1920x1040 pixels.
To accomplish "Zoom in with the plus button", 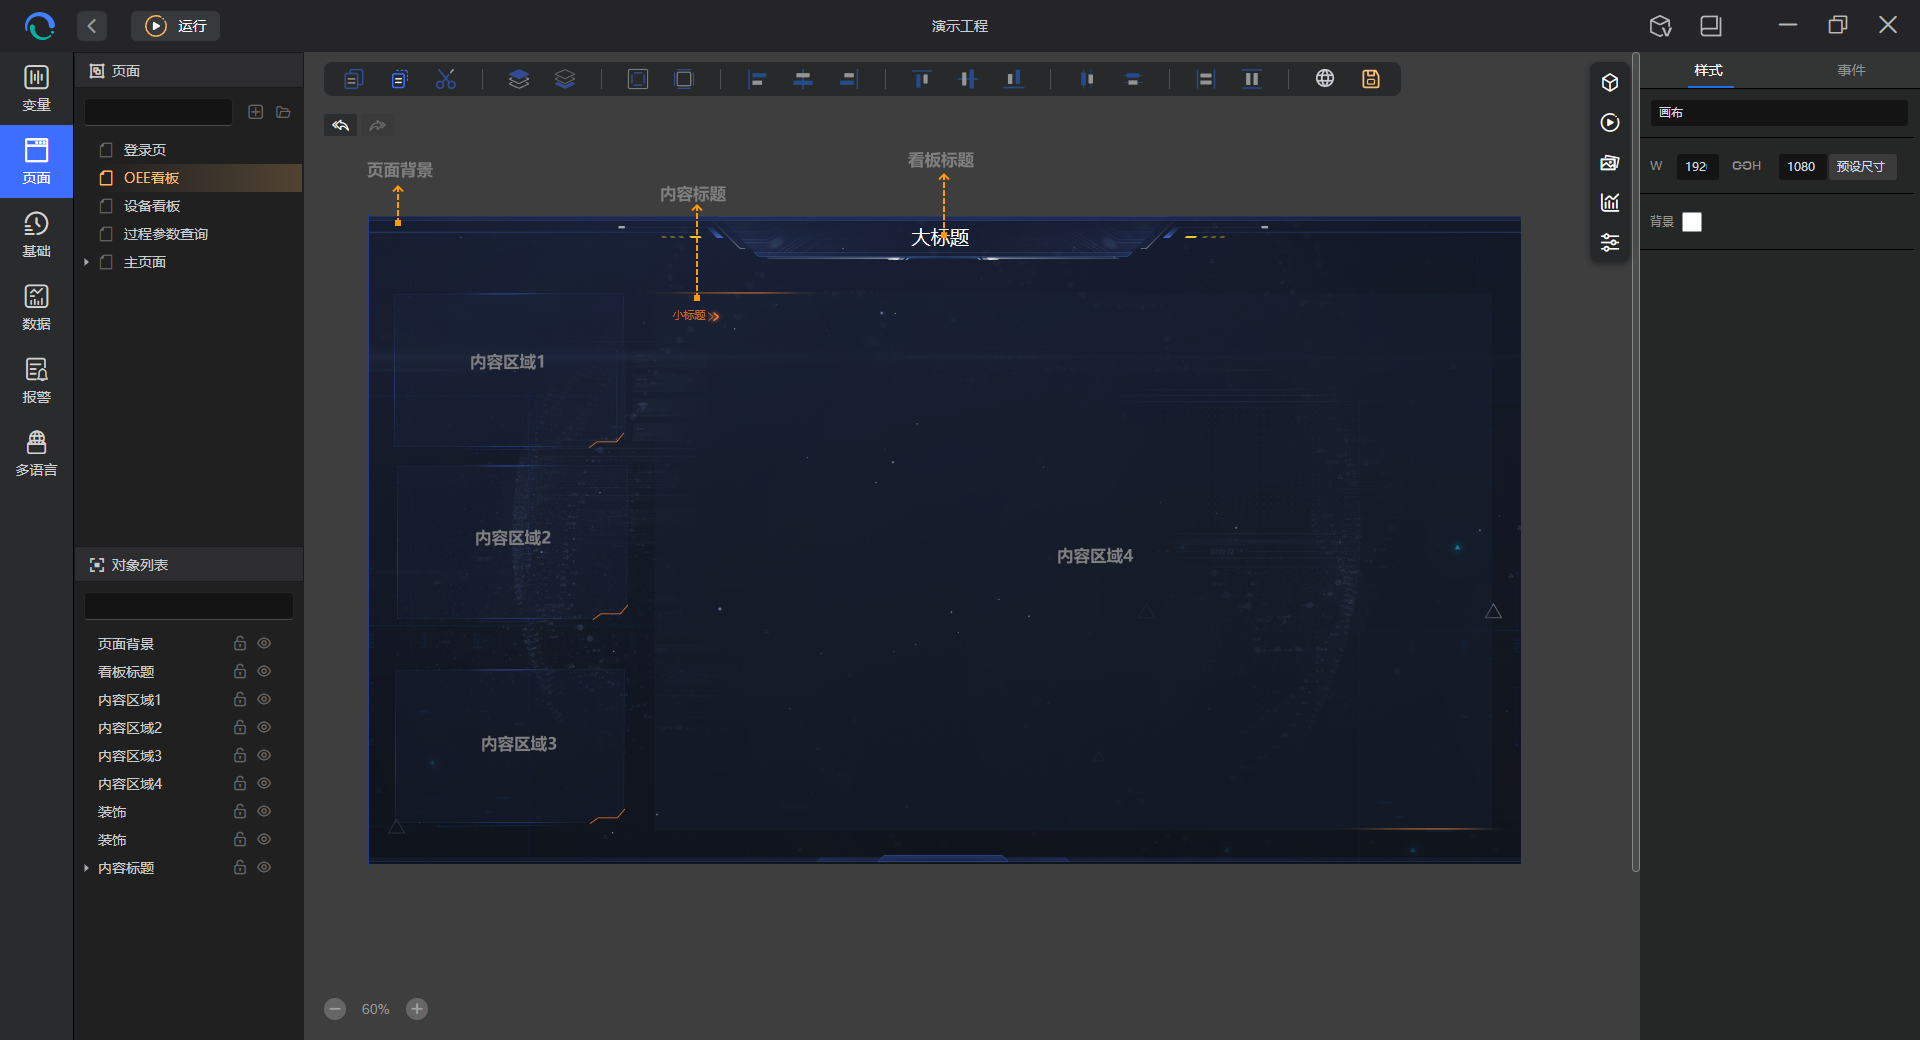I will (417, 1009).
